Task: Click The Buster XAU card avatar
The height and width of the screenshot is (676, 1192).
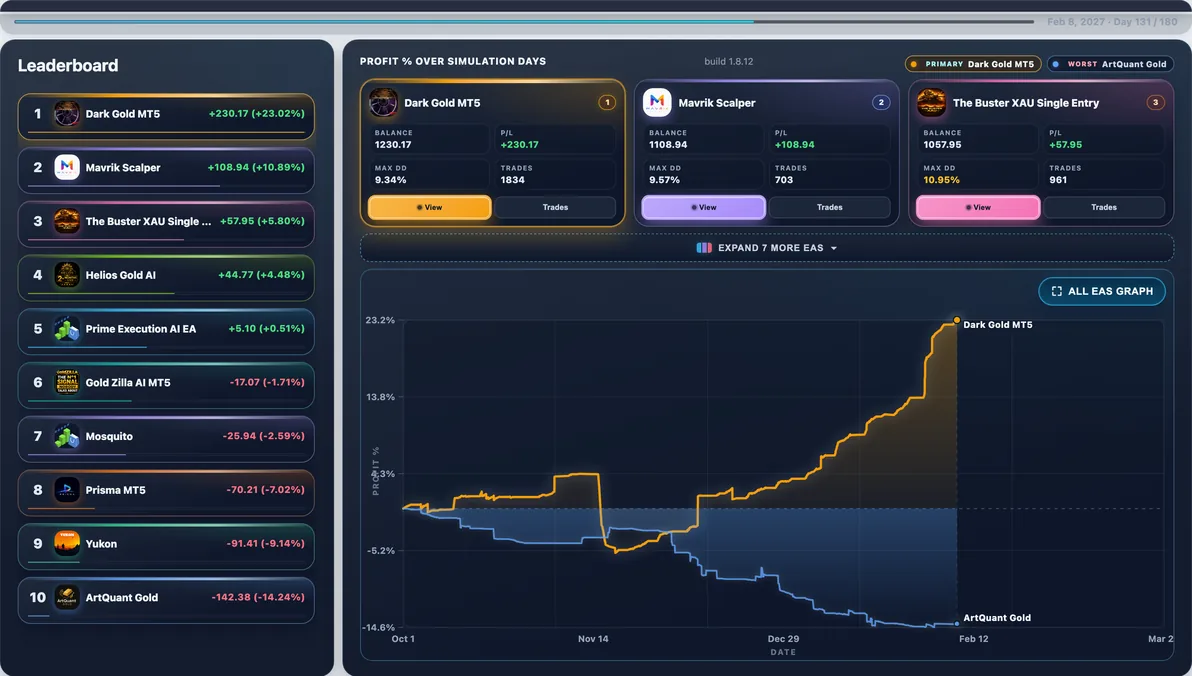Action: click(x=931, y=103)
